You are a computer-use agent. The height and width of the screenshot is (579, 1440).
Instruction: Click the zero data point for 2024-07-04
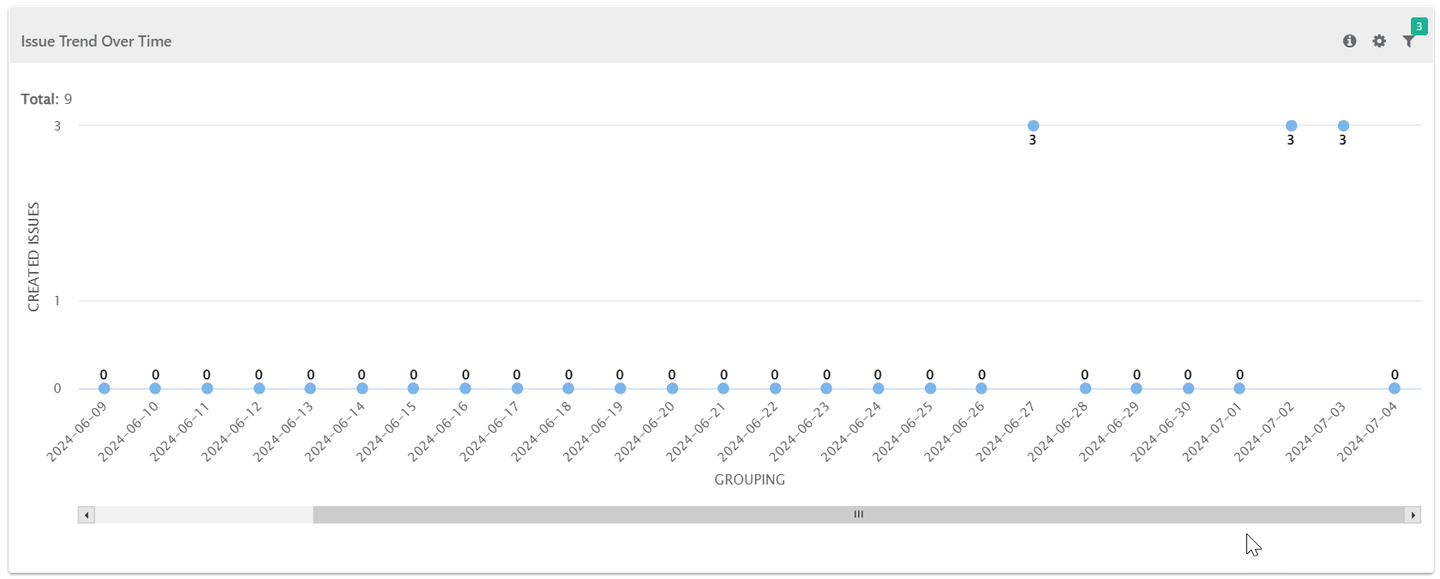coord(1396,387)
